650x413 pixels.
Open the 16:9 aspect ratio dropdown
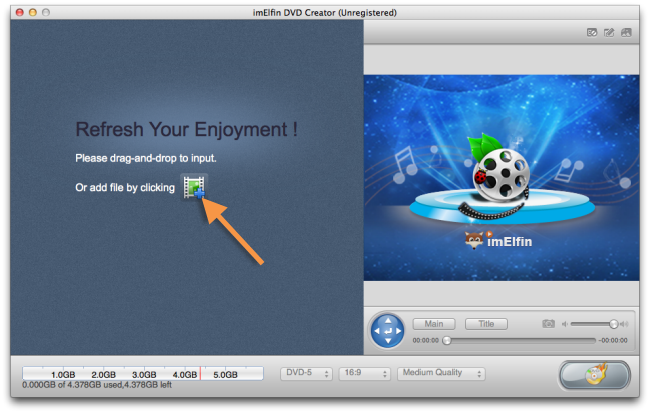coord(364,373)
